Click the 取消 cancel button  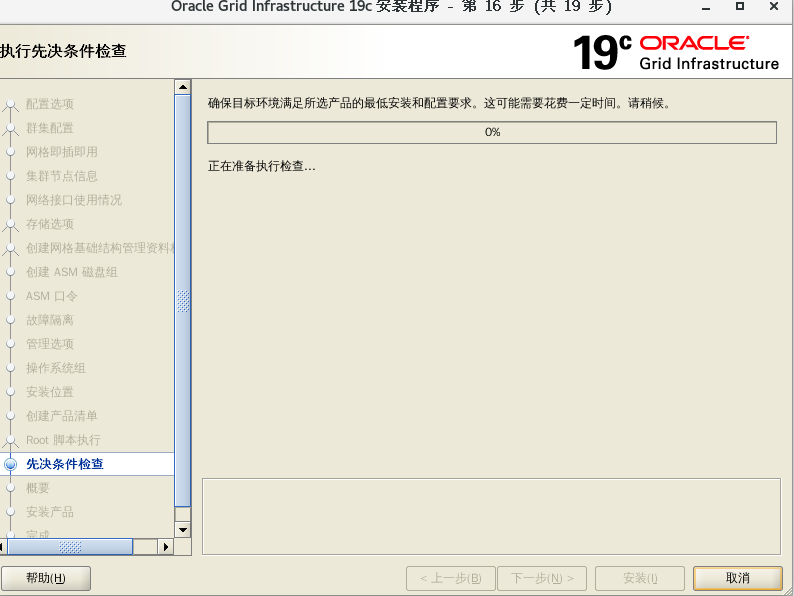pos(738,578)
